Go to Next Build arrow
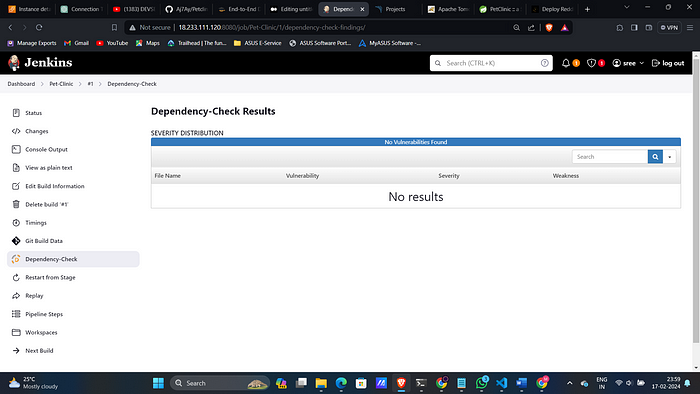Image resolution: width=700 pixels, height=394 pixels. 16,351
